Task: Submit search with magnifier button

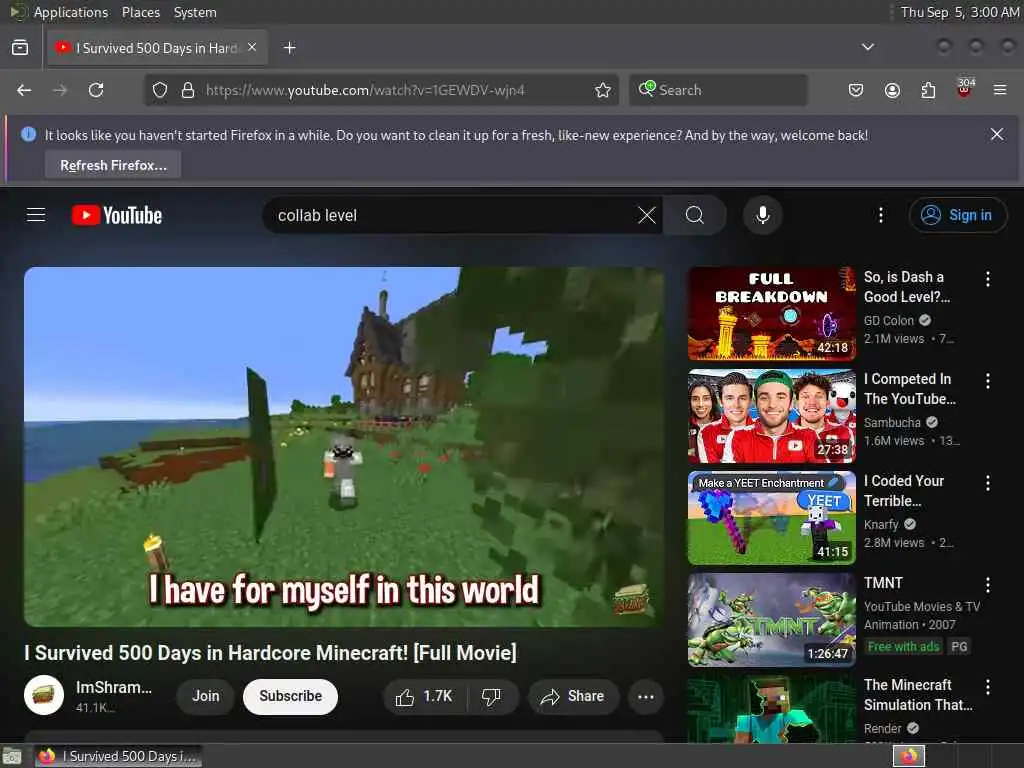Action: (695, 215)
